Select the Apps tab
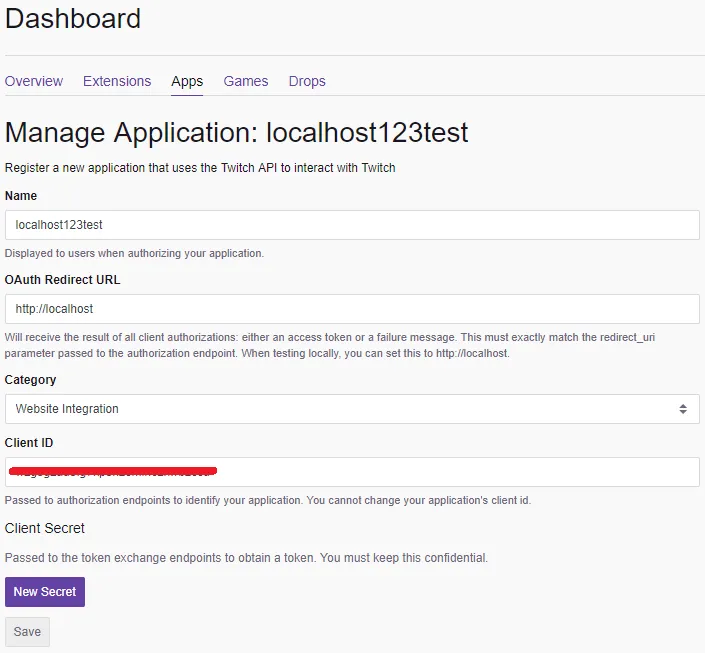 click(187, 81)
